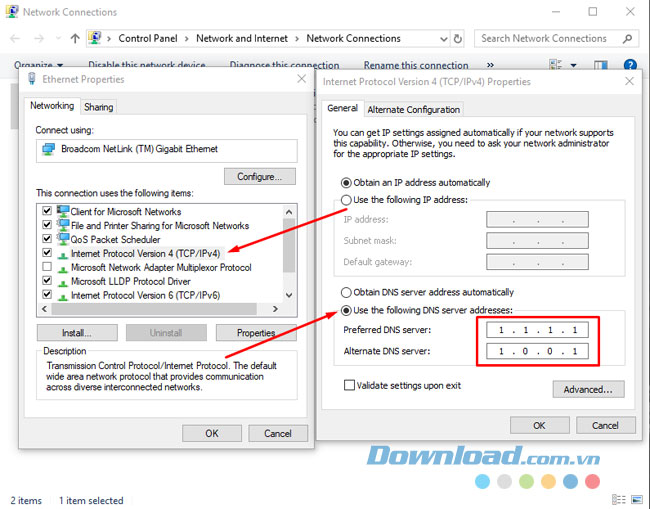
Task: Select Obtain DNS server address automatically
Action: pyautogui.click(x=346, y=293)
